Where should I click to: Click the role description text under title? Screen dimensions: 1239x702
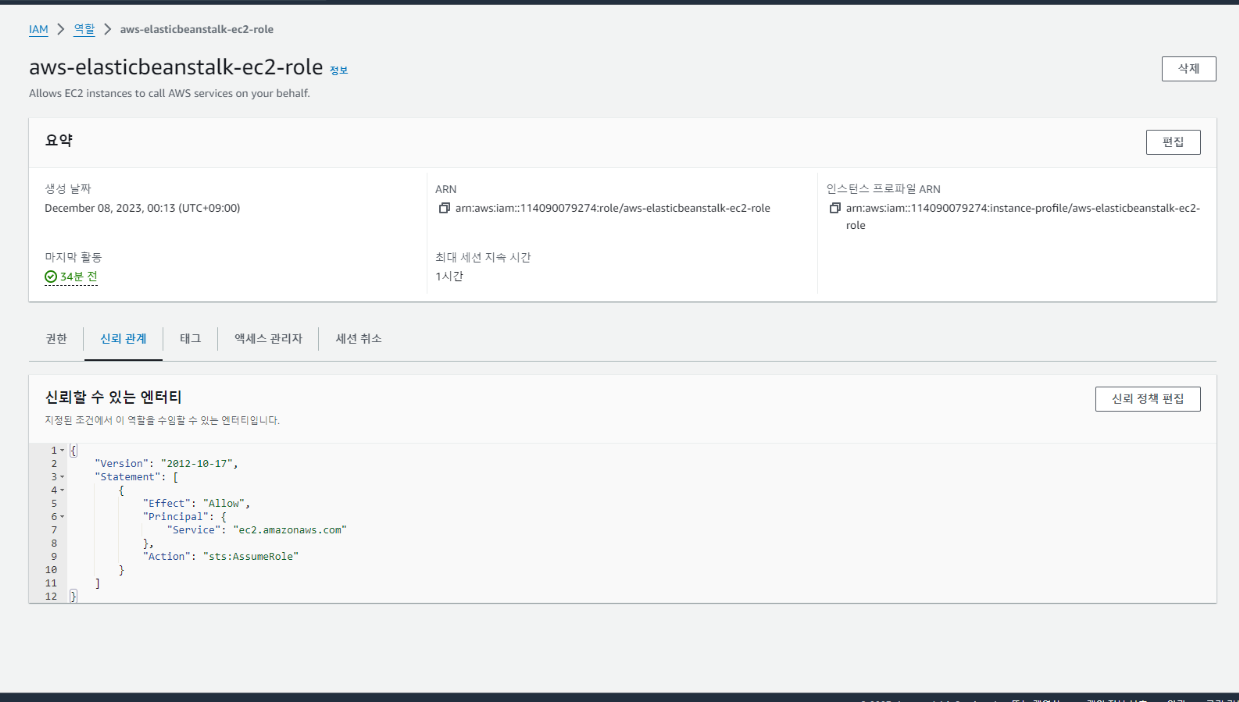169,93
